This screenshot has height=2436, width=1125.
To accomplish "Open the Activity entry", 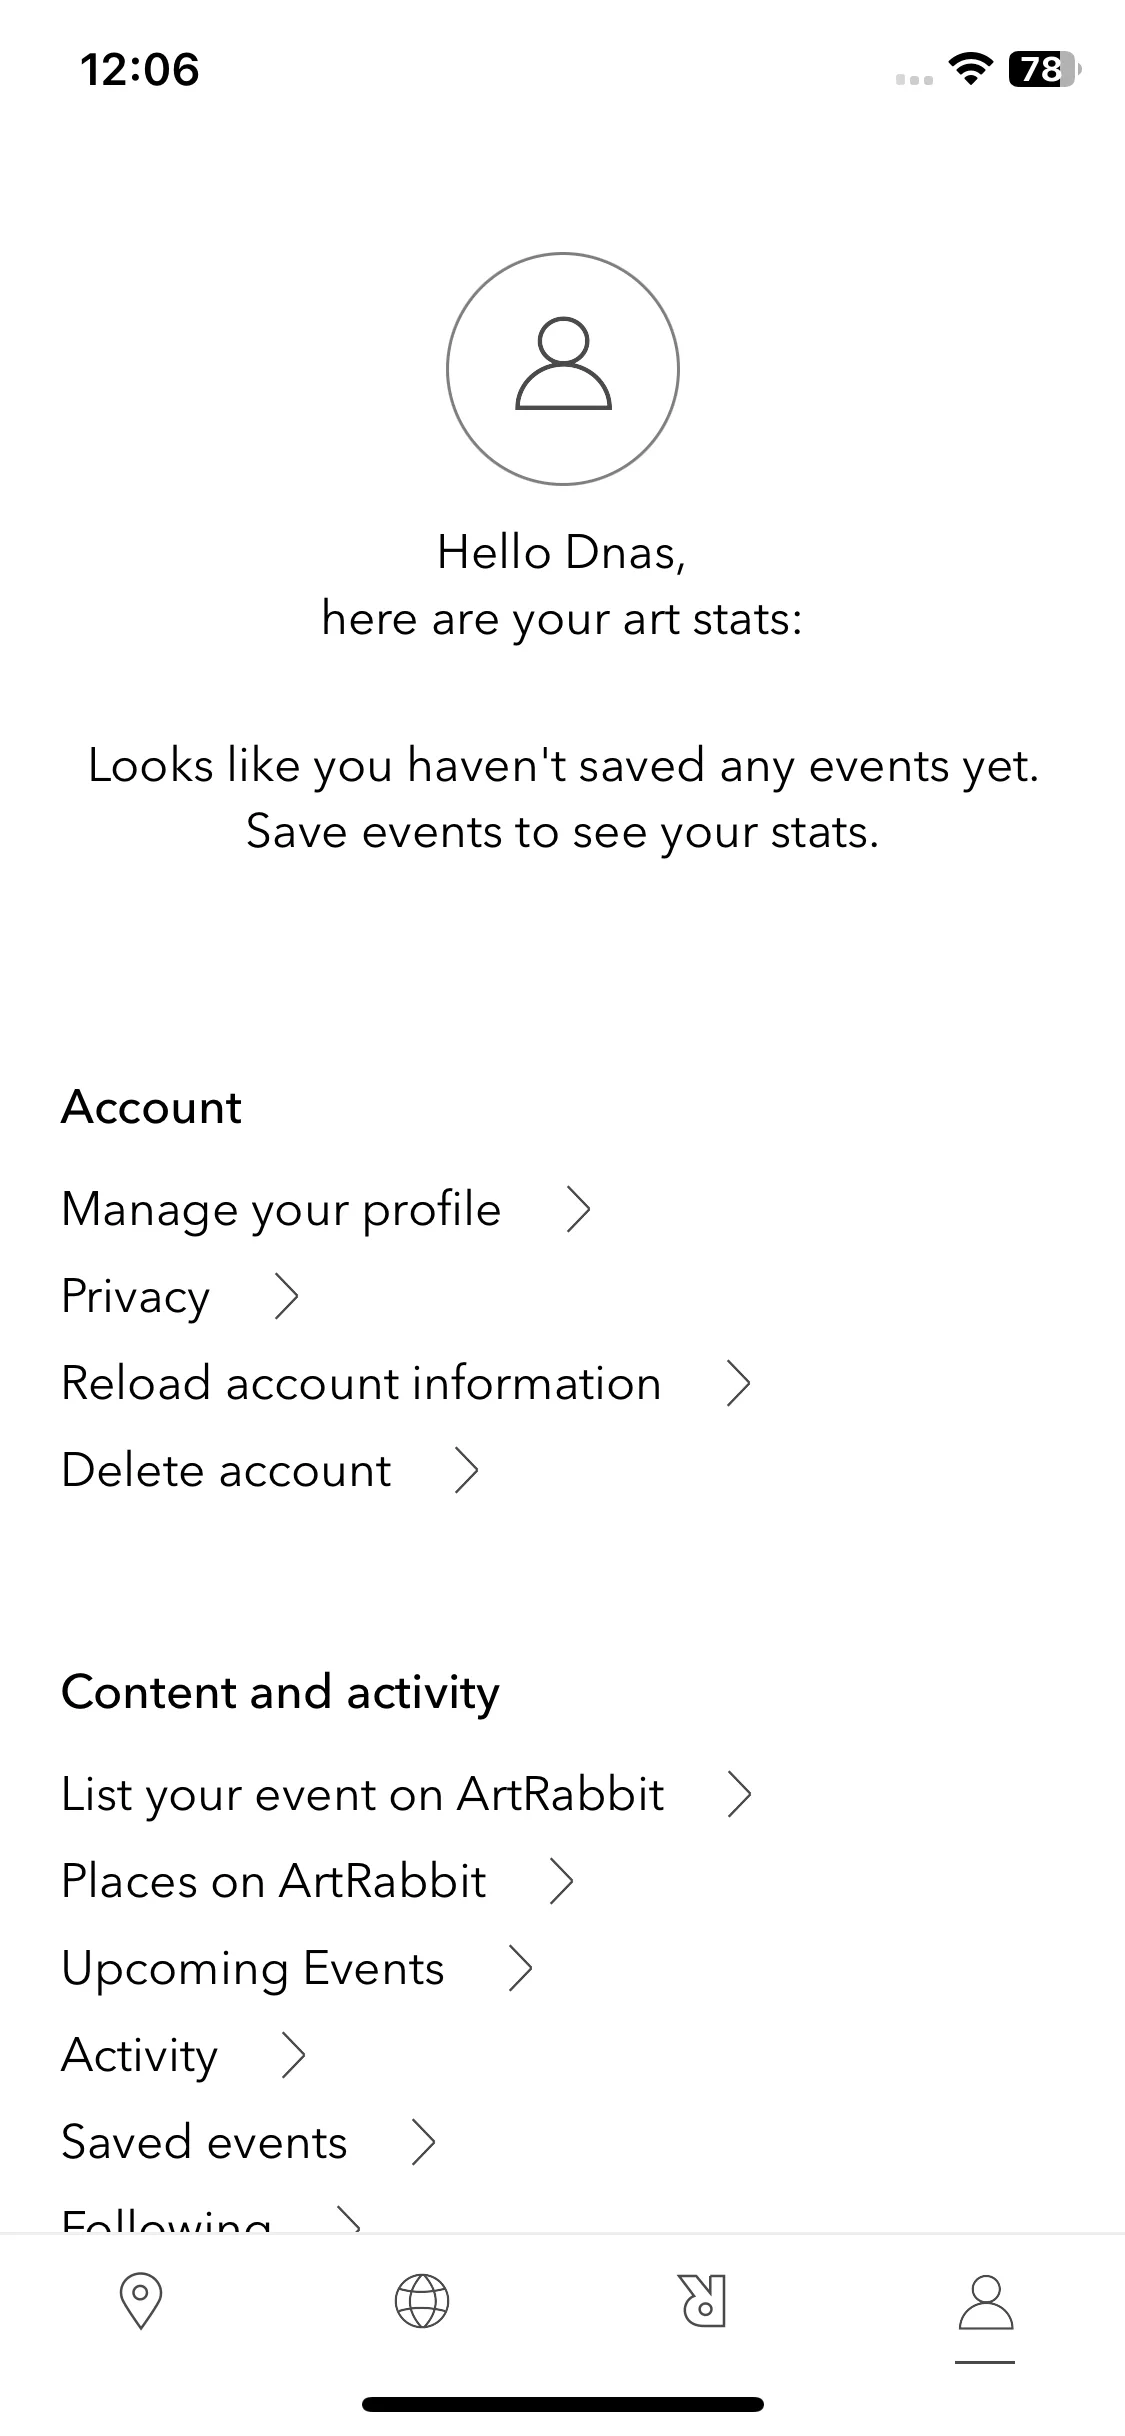I will 139,2056.
